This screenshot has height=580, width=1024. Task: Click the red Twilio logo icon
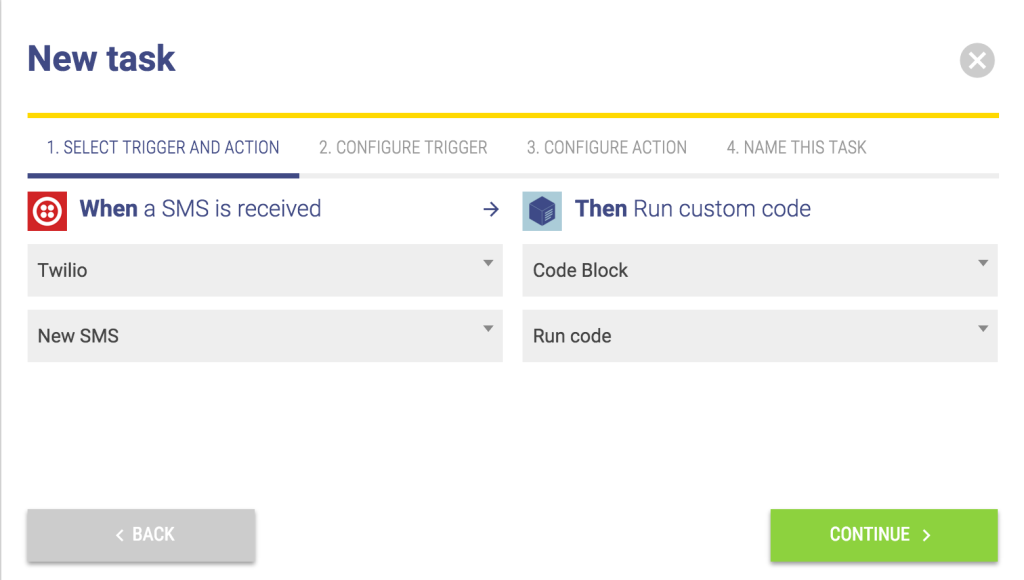[47, 211]
